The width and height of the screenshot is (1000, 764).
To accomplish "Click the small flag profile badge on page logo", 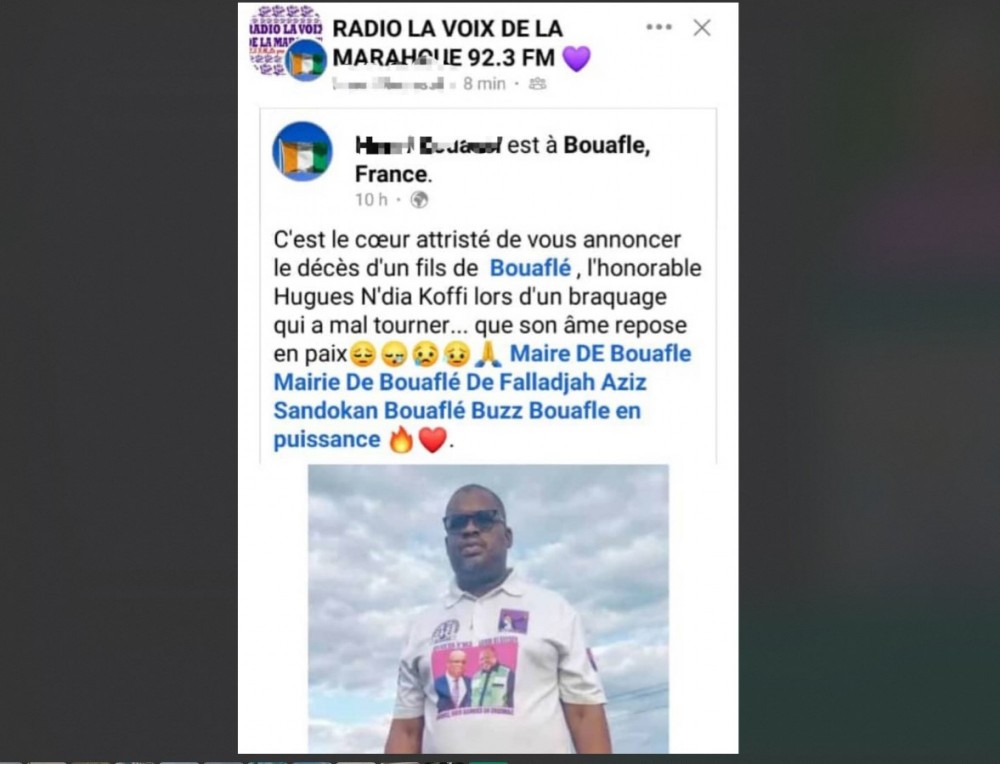I will click(x=306, y=61).
